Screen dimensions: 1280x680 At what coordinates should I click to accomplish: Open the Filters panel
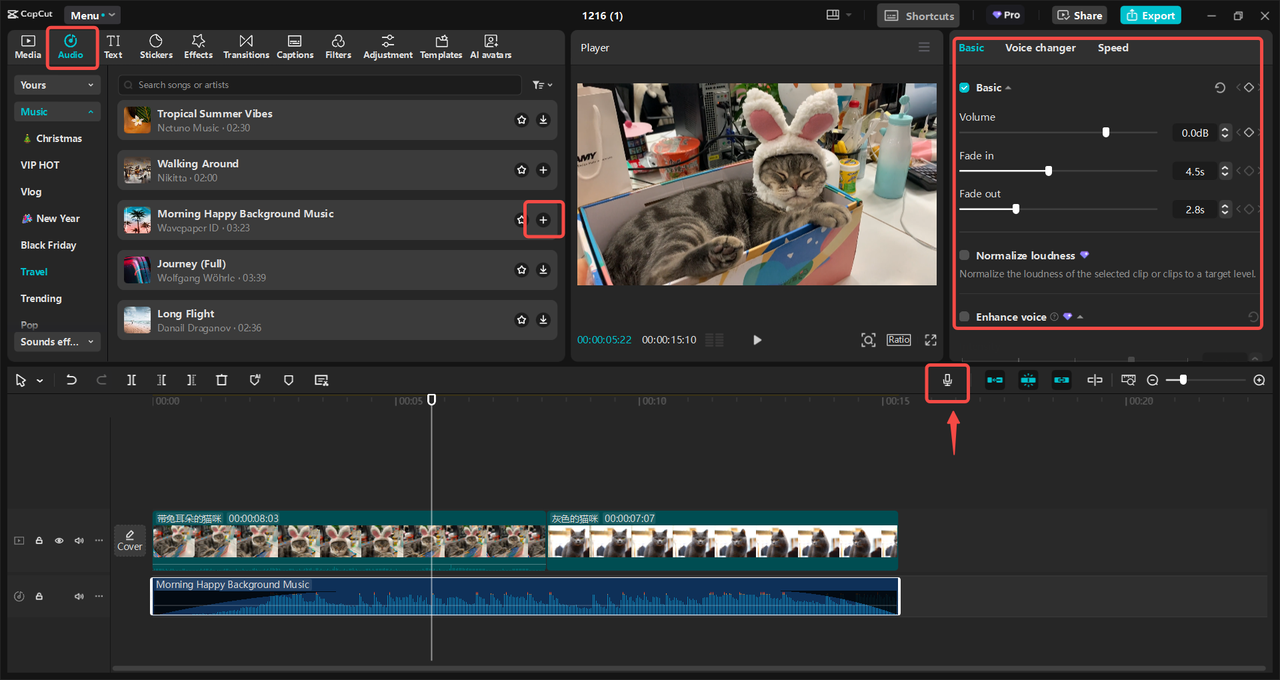(338, 46)
